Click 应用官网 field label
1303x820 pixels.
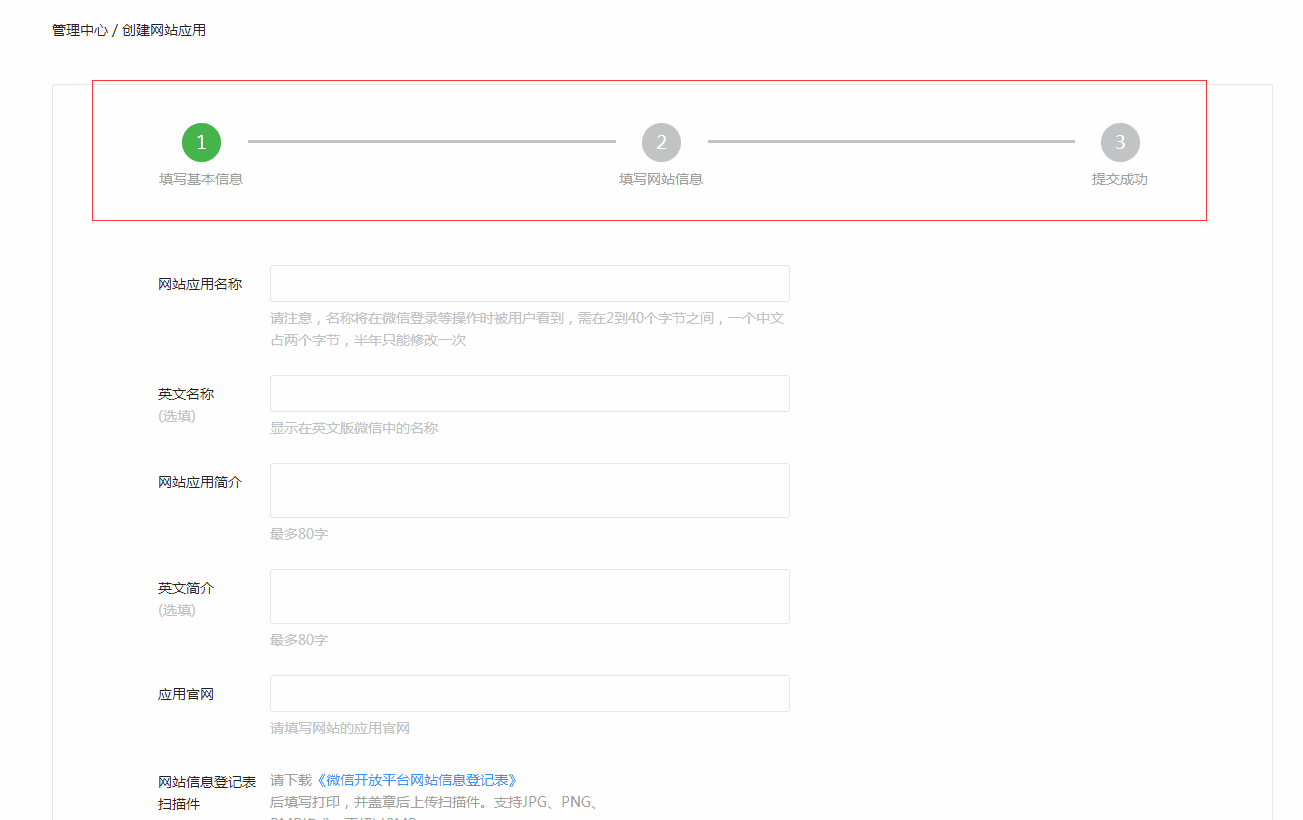[x=186, y=694]
